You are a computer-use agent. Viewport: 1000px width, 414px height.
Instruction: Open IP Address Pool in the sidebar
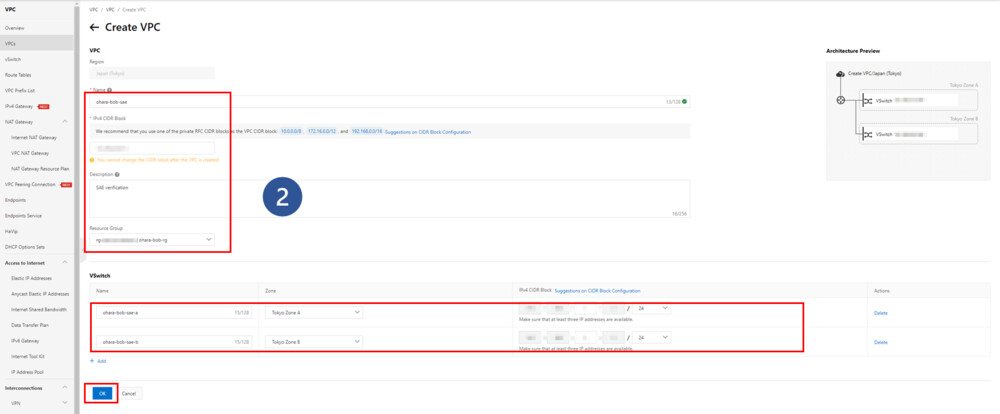point(27,372)
